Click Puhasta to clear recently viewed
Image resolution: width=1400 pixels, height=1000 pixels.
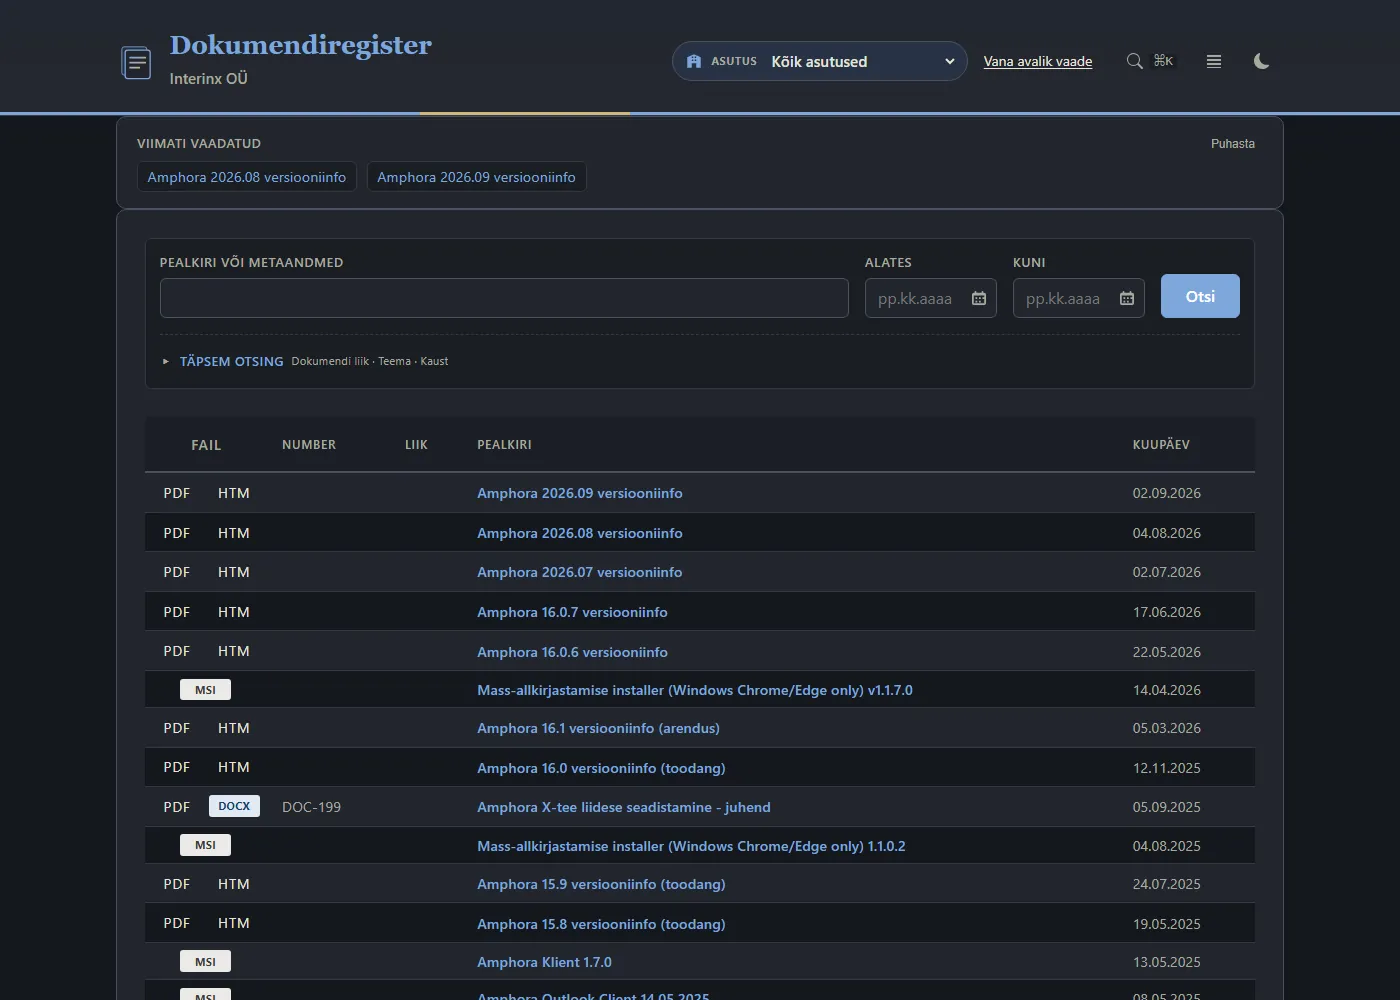(1233, 144)
